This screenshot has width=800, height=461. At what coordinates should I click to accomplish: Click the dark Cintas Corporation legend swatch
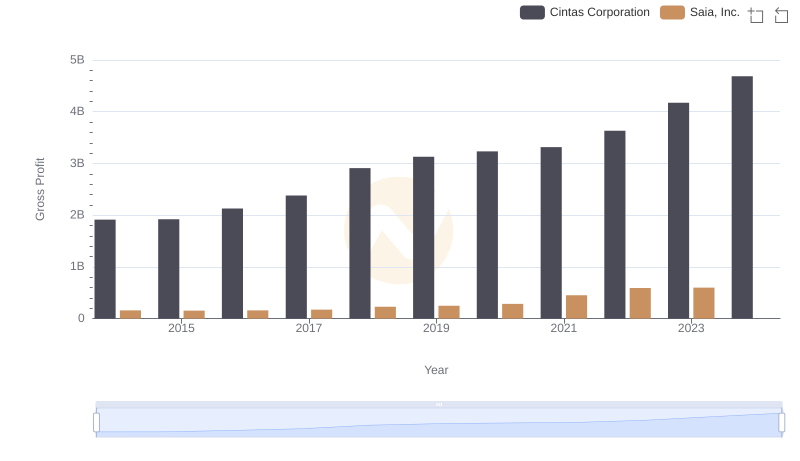pos(532,12)
